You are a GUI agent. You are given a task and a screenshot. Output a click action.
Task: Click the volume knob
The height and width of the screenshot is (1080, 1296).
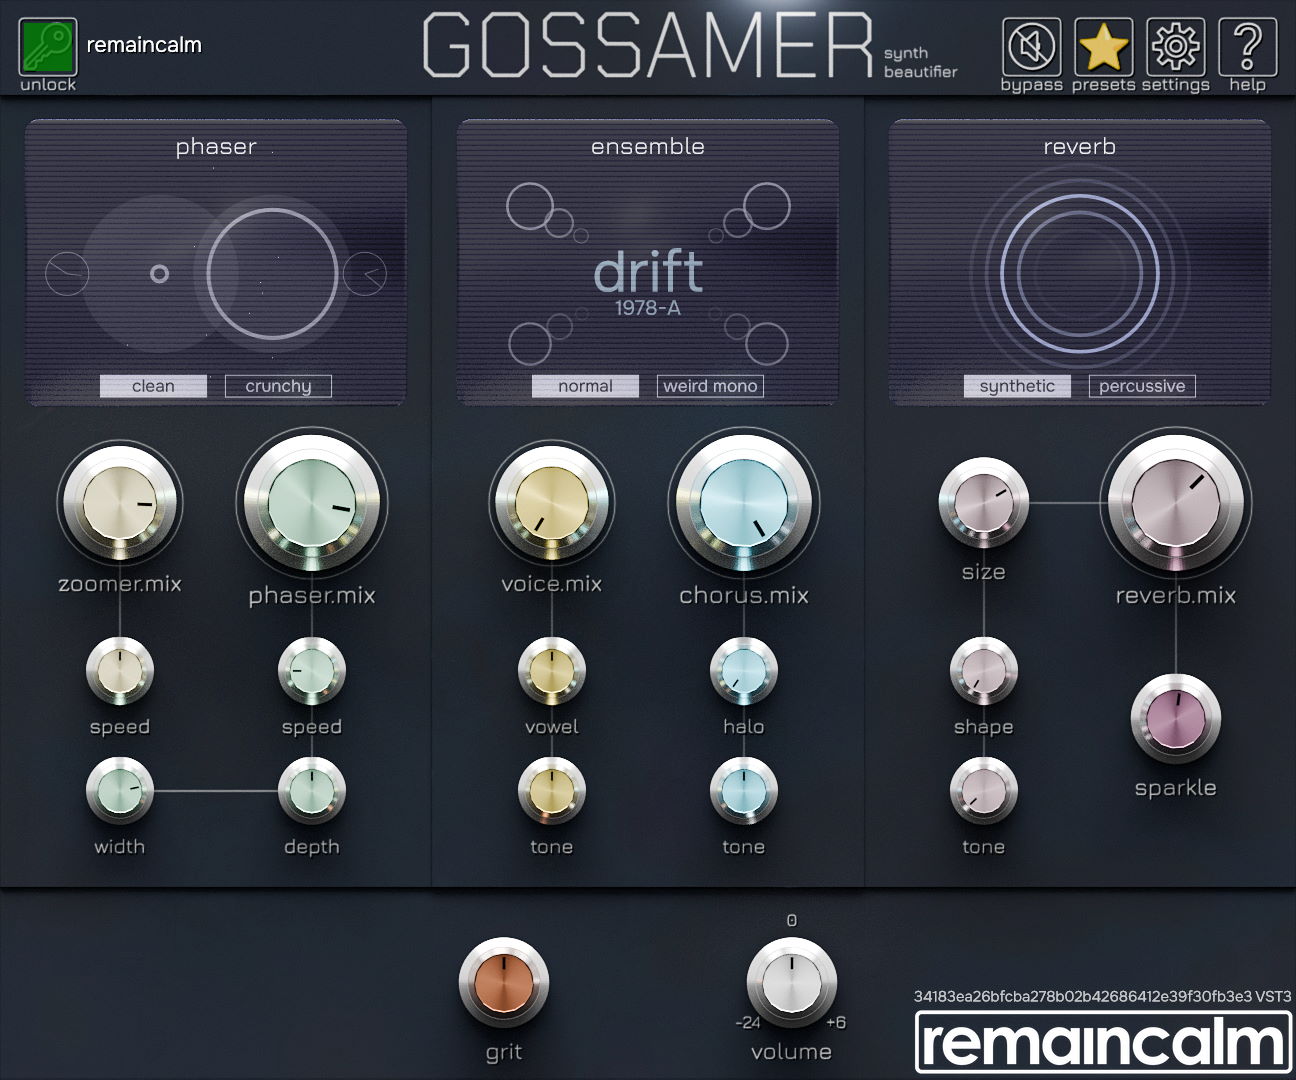[x=791, y=983]
